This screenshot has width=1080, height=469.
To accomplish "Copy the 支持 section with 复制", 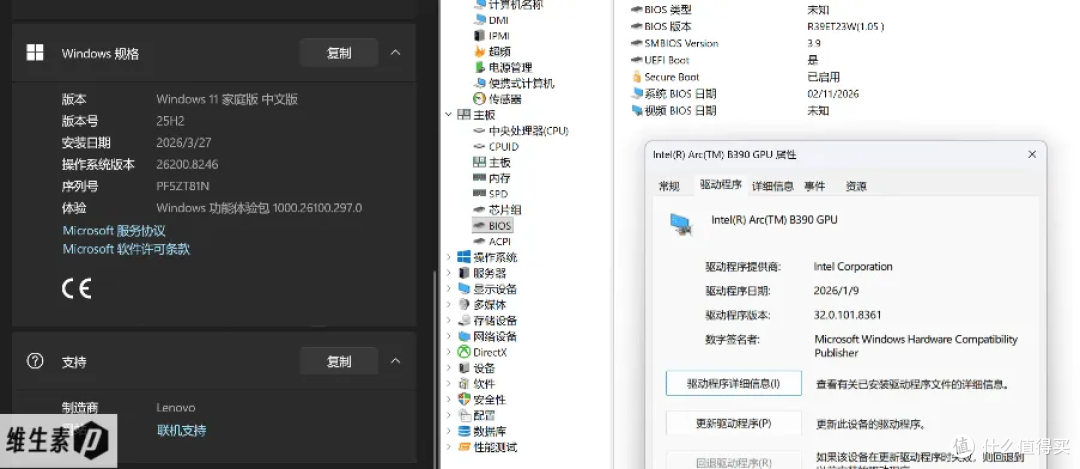I will [x=338, y=361].
